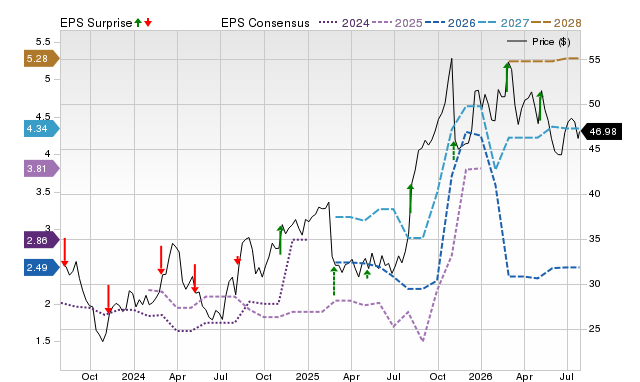The image size is (640, 382).
Task: Select the 2026 consensus legend entry
Action: (x=450, y=23)
